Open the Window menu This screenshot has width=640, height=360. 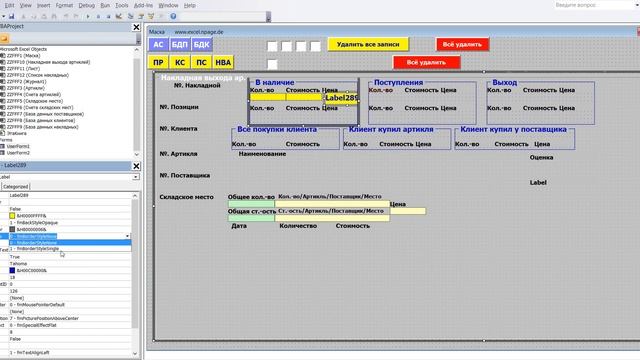(x=168, y=5)
